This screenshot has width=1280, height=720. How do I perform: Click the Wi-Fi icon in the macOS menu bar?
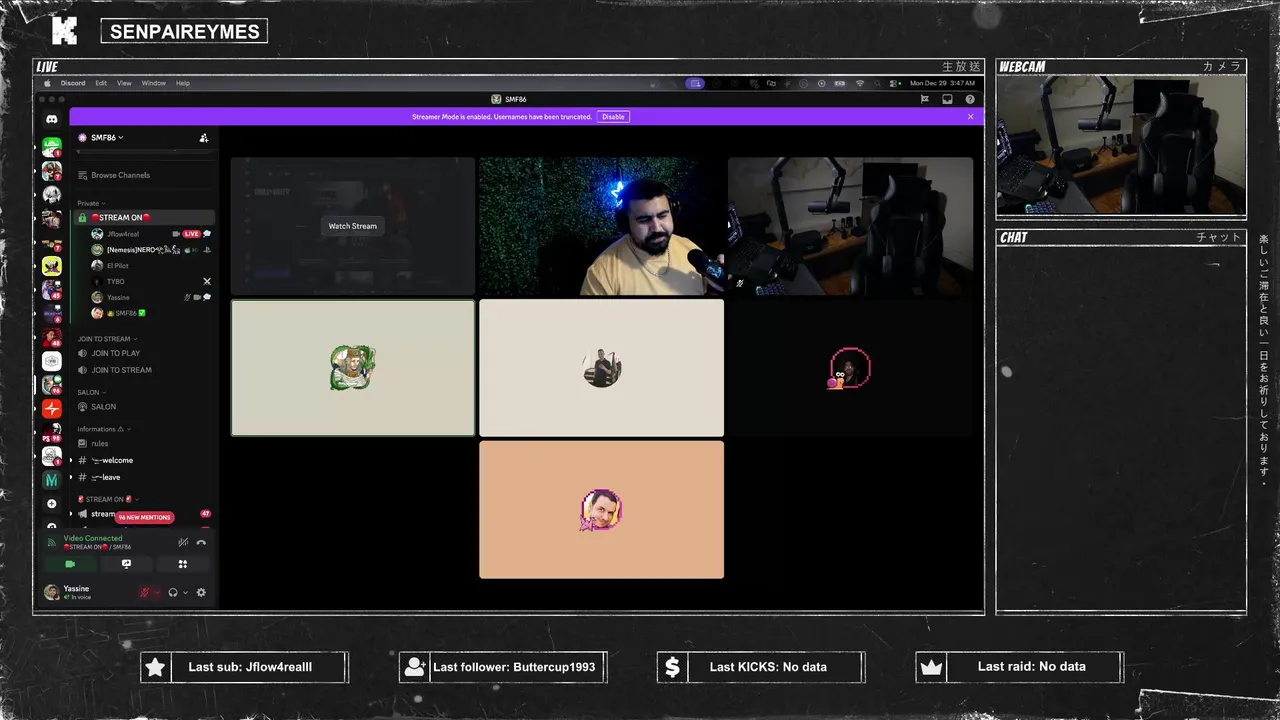tap(859, 83)
